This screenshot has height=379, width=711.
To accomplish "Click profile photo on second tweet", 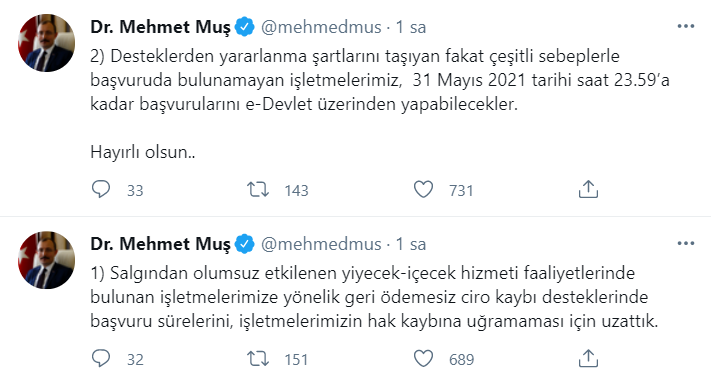I will [x=46, y=260].
